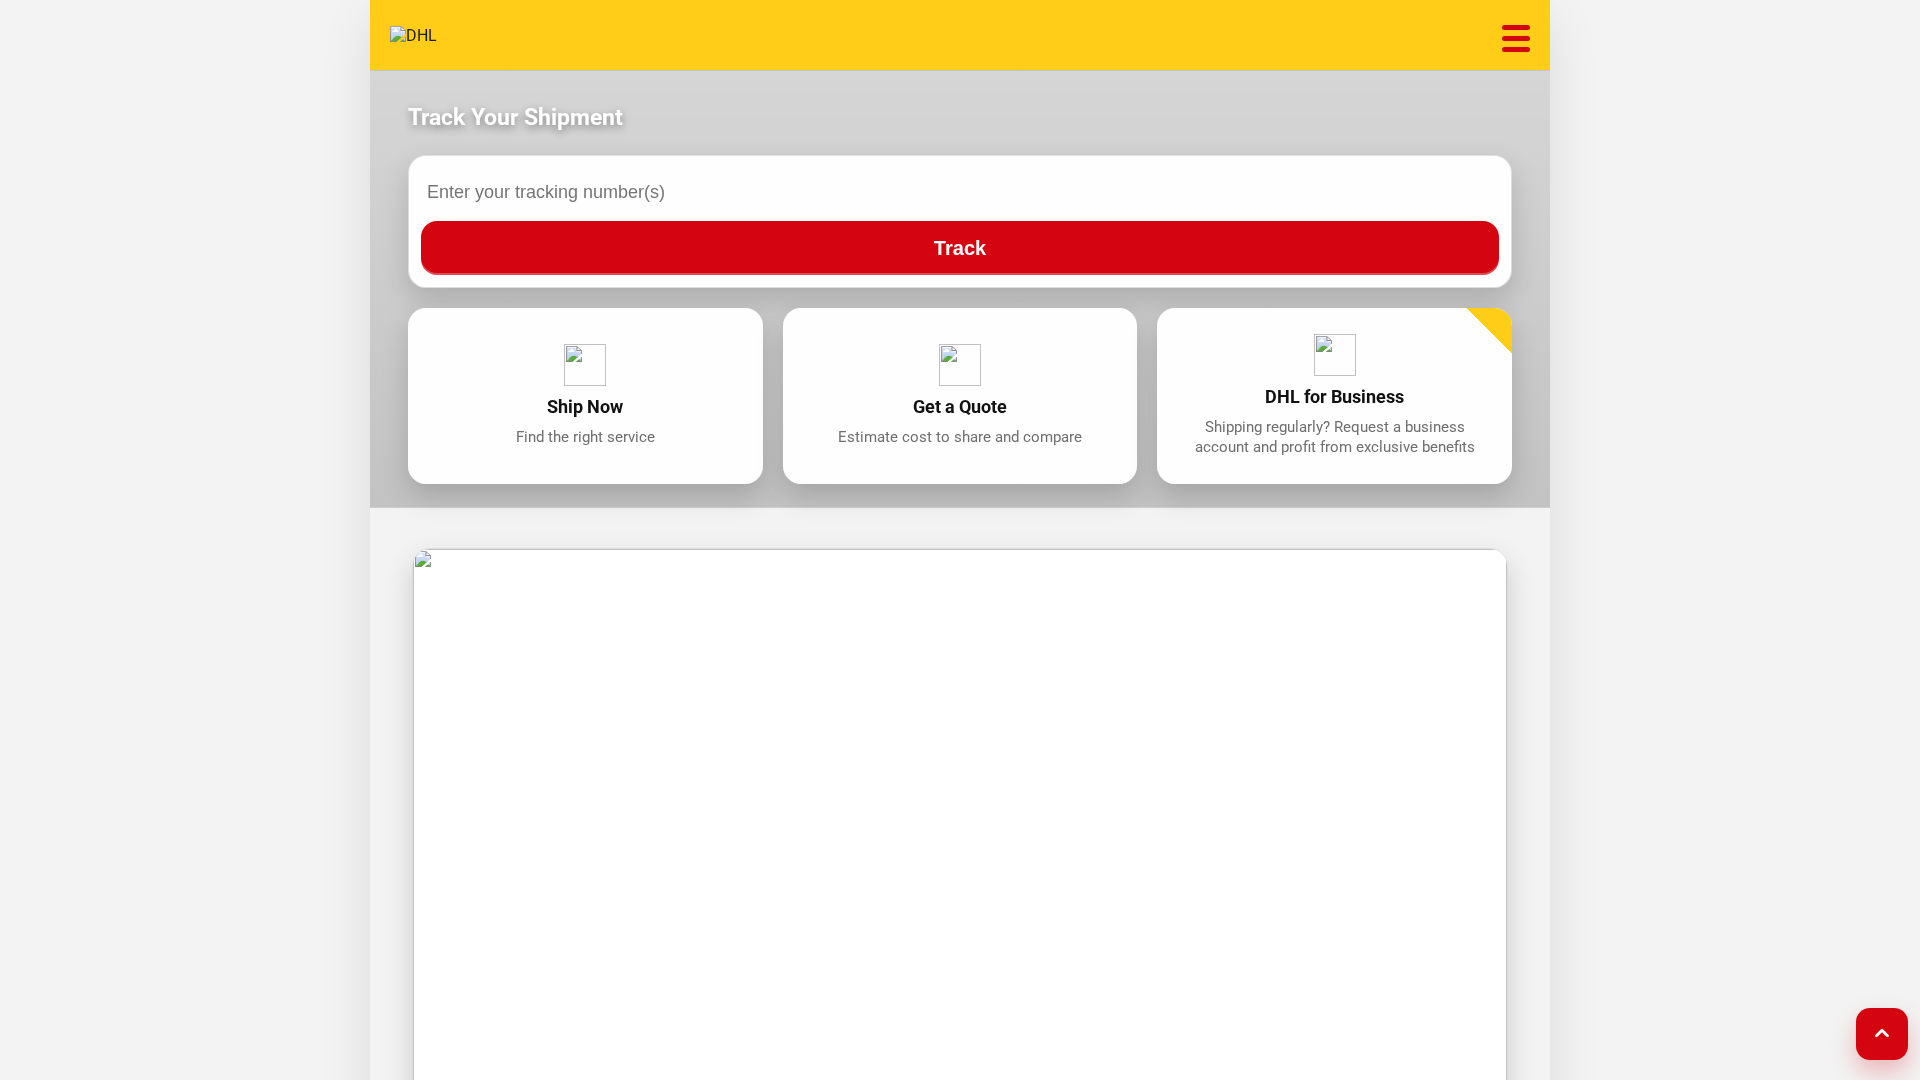Click the Ship Now icon
Viewport: 1920px width, 1080px height.
point(585,365)
